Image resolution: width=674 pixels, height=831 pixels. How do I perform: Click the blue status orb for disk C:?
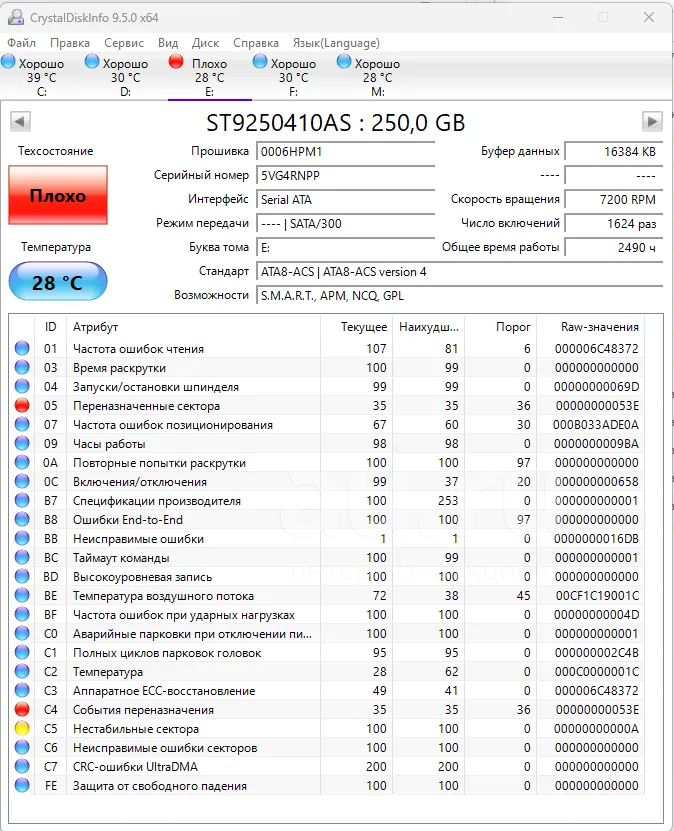[8, 61]
